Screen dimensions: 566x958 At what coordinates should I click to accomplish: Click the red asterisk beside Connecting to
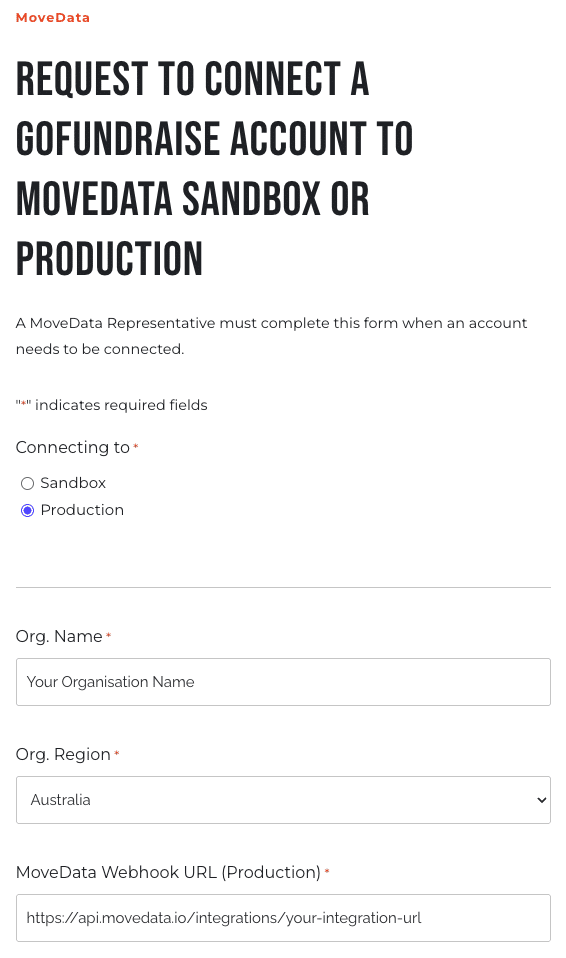(136, 447)
